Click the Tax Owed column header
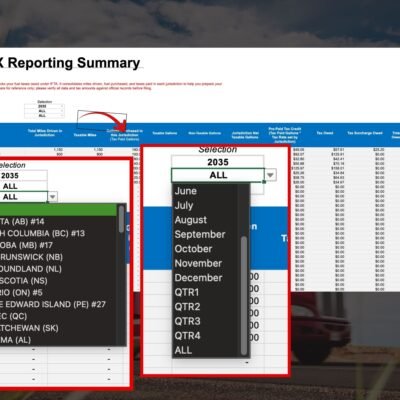 pos(325,133)
